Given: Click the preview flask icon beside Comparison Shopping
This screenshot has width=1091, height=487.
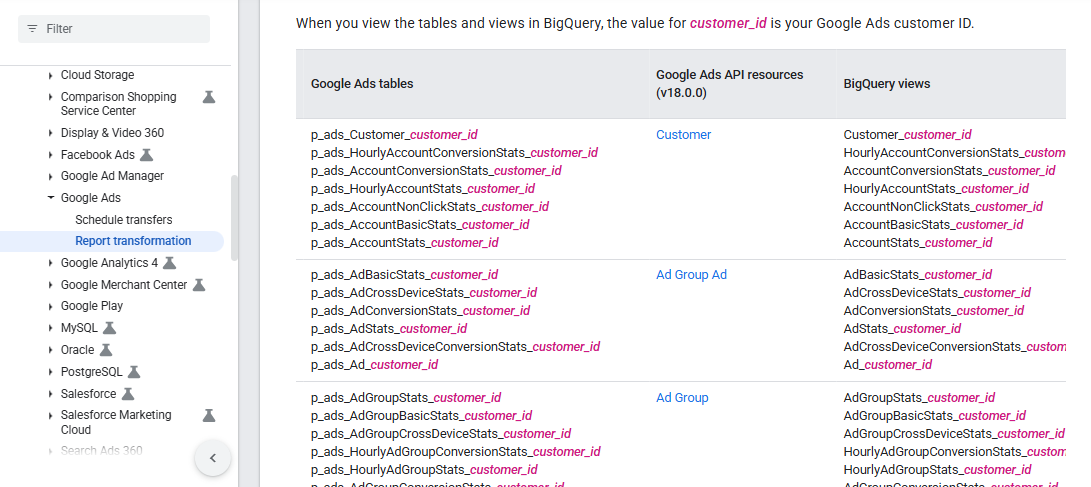Looking at the screenshot, I should pos(209,97).
